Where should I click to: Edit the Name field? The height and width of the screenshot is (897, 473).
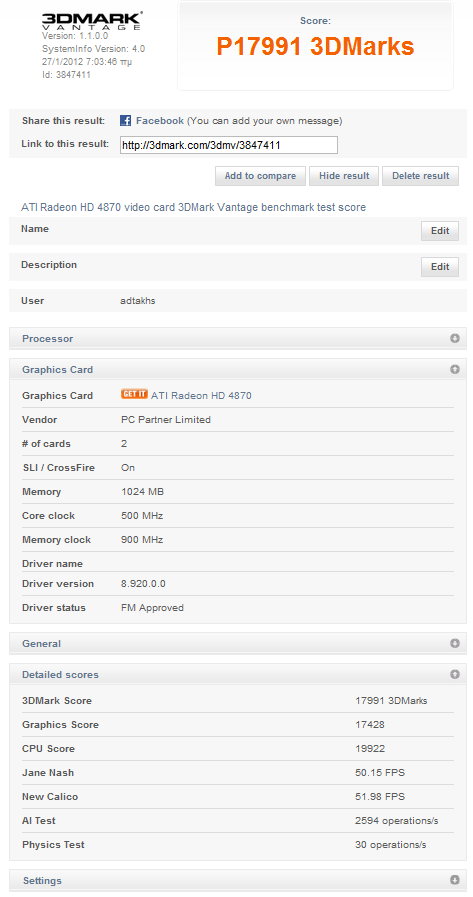pos(440,231)
